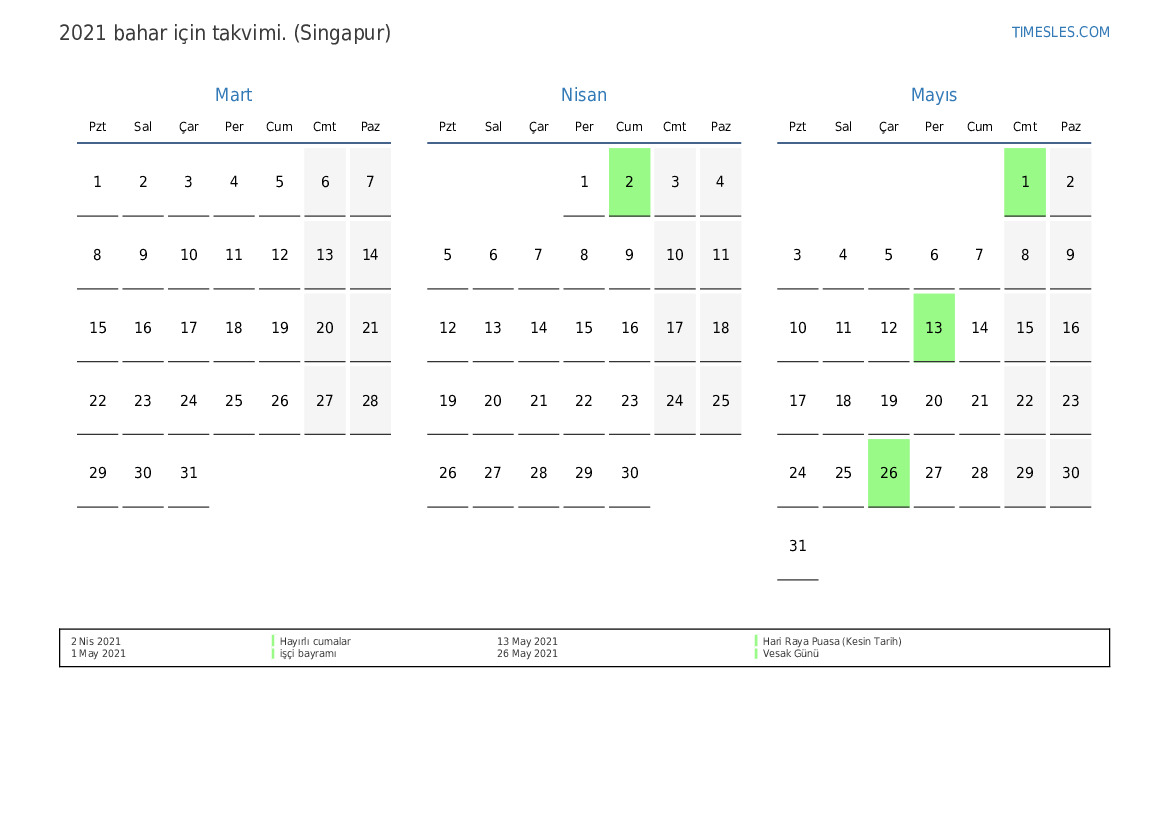
Task: Select March 1 in the calendar
Action: coord(97,182)
